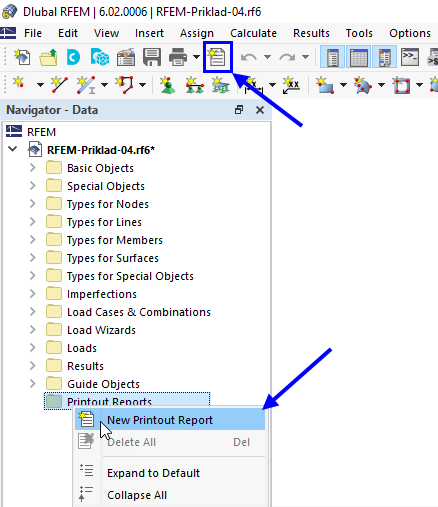Choose Collapse All in context menu
Image resolution: width=438 pixels, height=507 pixels.
coord(170,495)
